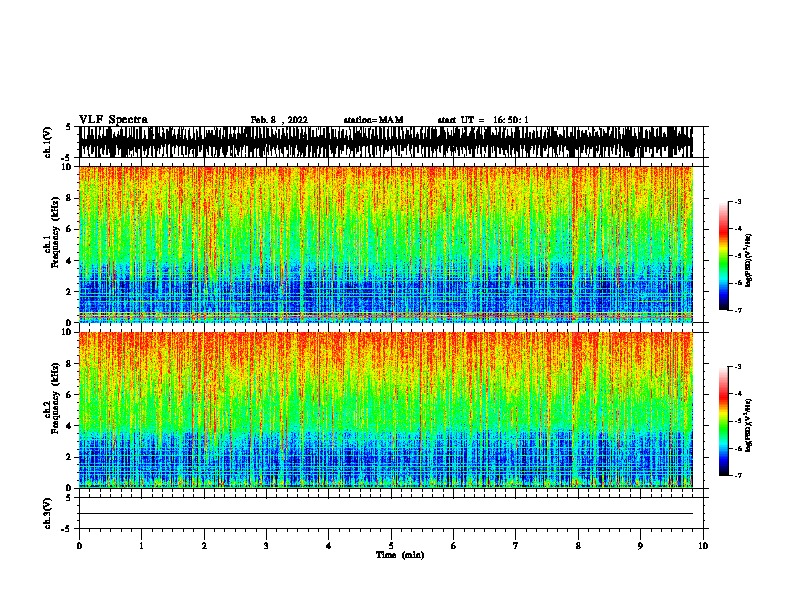Click the "-7" label on ch.2 colorbar
This screenshot has height=612, width=792.
point(738,476)
